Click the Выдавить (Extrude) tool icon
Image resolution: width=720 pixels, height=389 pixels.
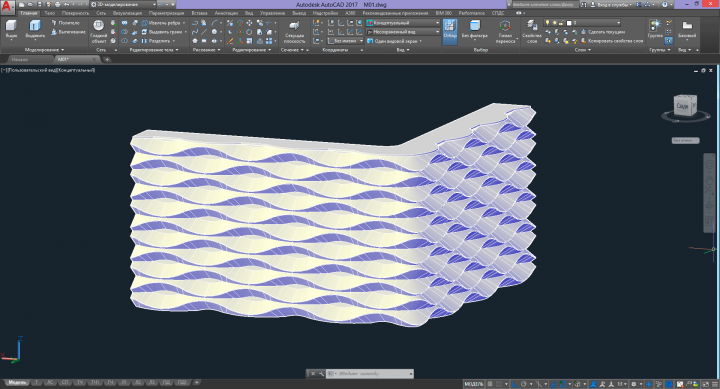click(35, 28)
